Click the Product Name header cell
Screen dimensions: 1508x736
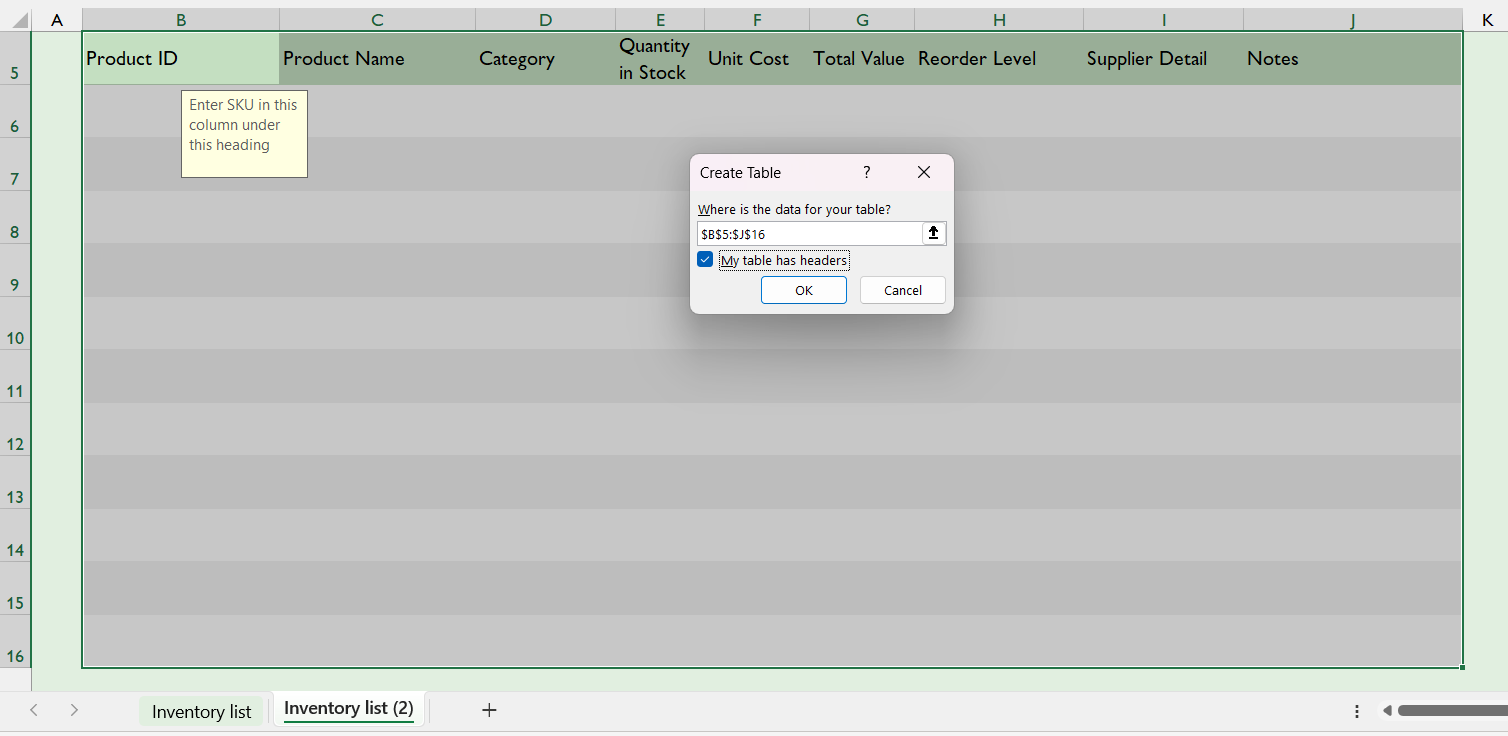(x=377, y=58)
